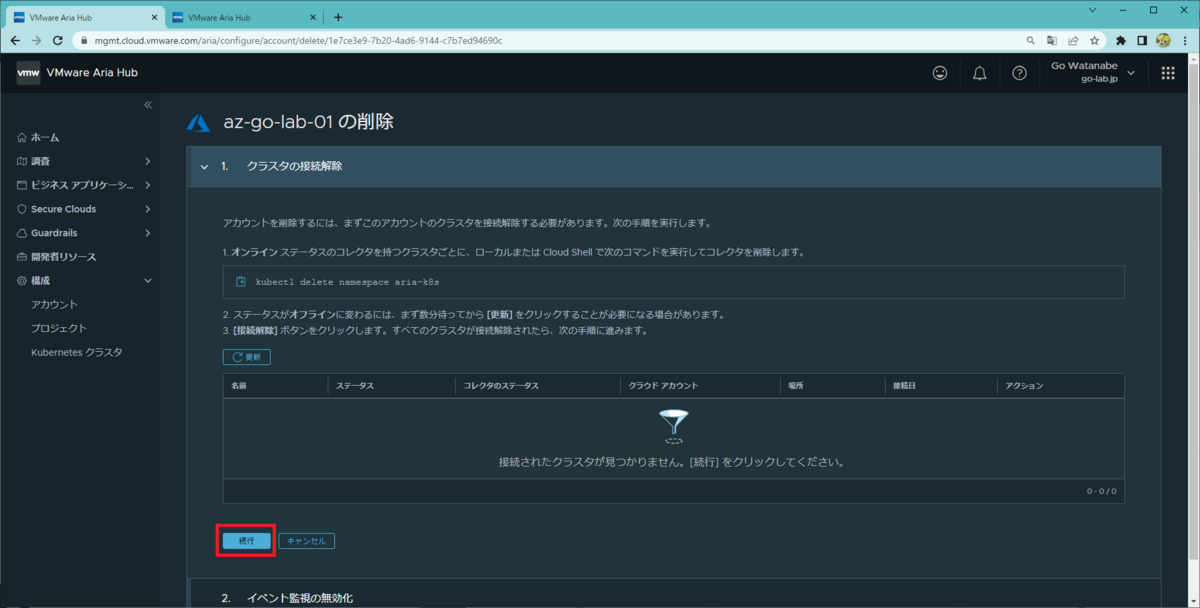Collapse the sidebar with double-chevron icon
This screenshot has height=608, width=1200.
(x=148, y=105)
